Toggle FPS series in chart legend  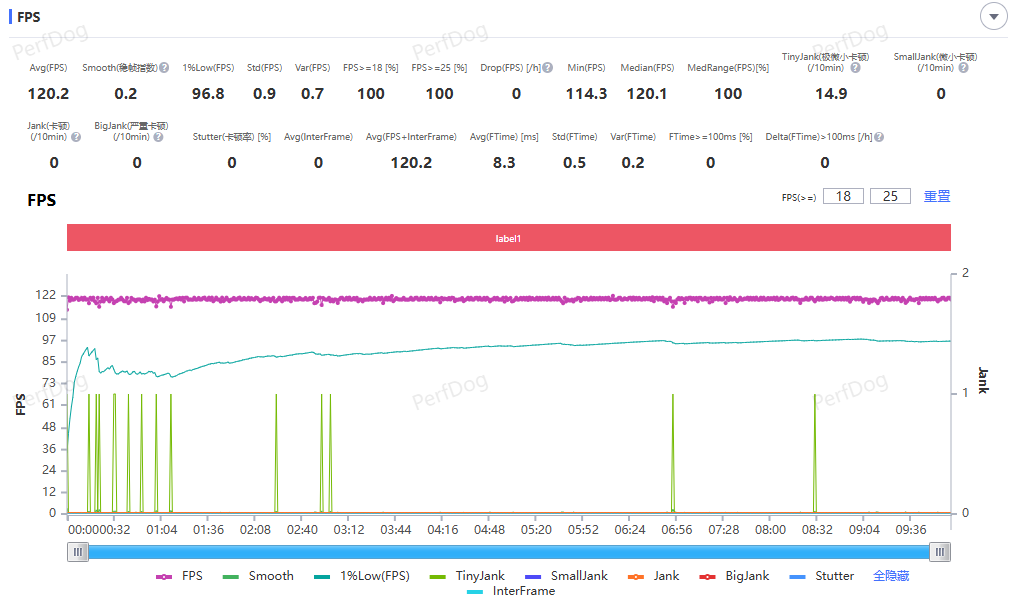coord(179,576)
